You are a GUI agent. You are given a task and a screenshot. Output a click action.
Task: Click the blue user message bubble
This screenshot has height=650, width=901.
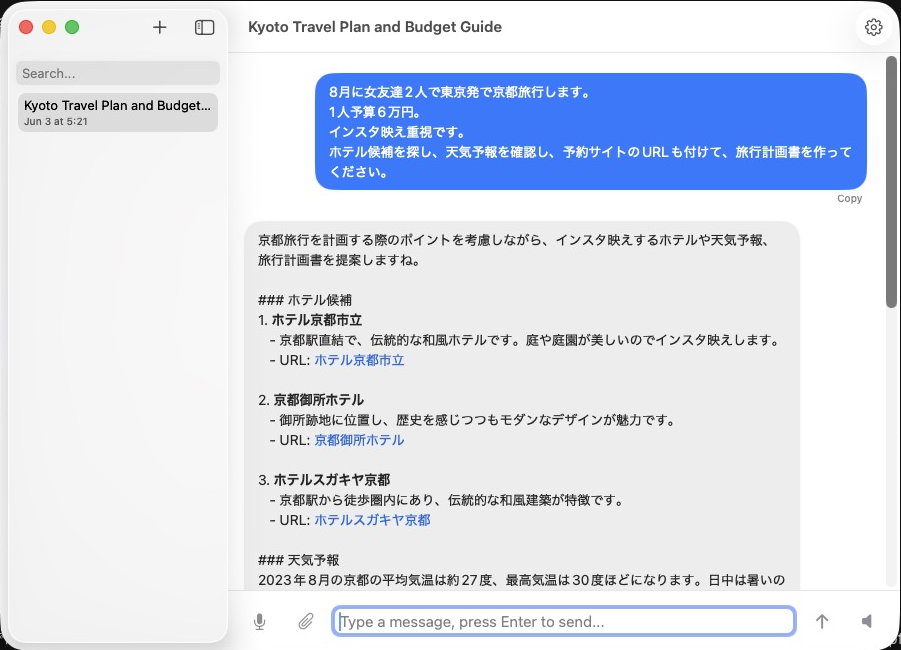pos(591,132)
